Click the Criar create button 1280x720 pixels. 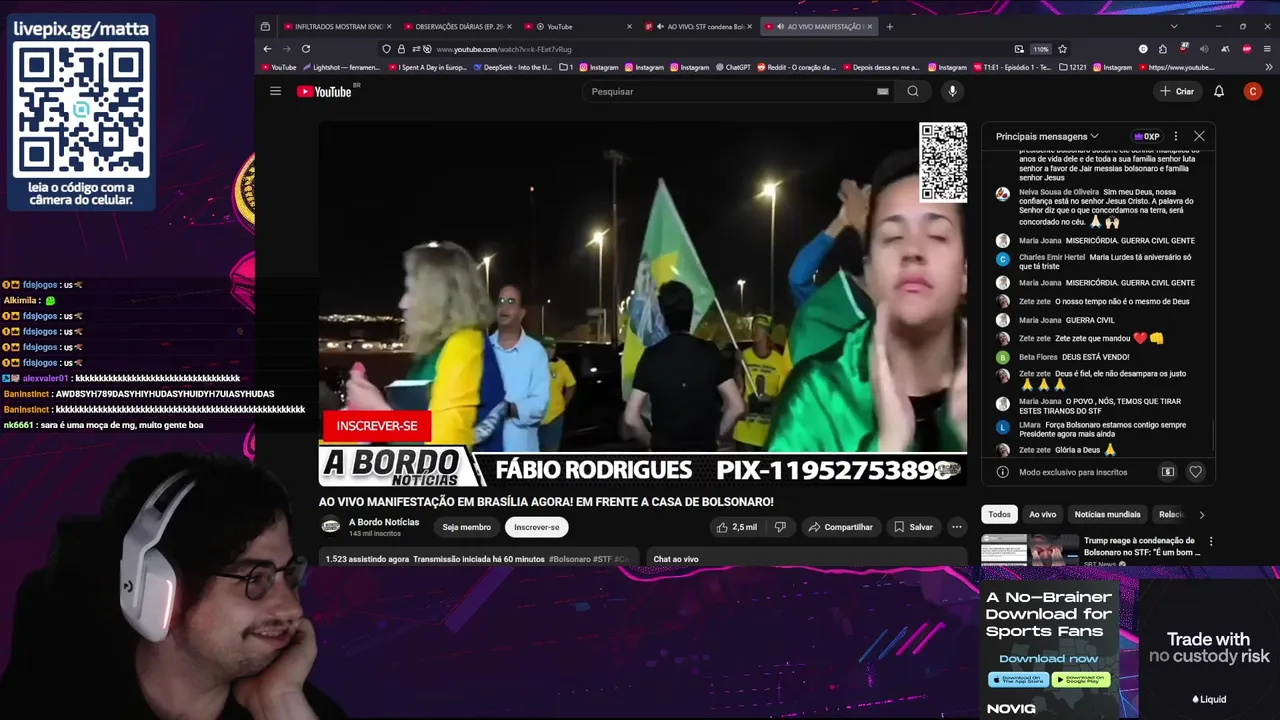(1177, 91)
